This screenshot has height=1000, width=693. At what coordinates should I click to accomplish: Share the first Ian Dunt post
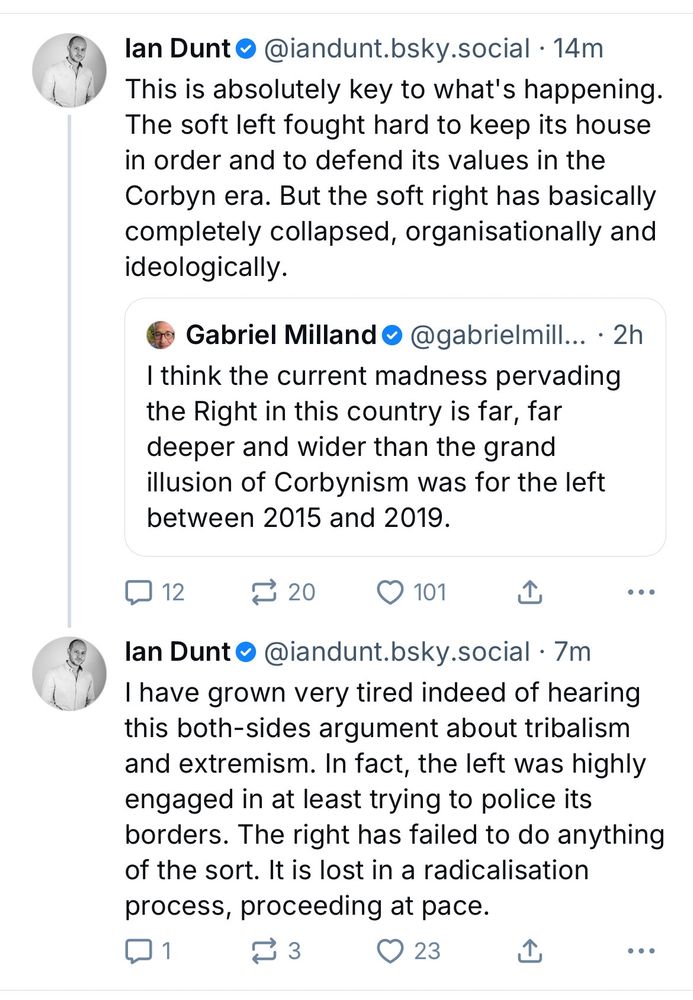click(x=529, y=593)
